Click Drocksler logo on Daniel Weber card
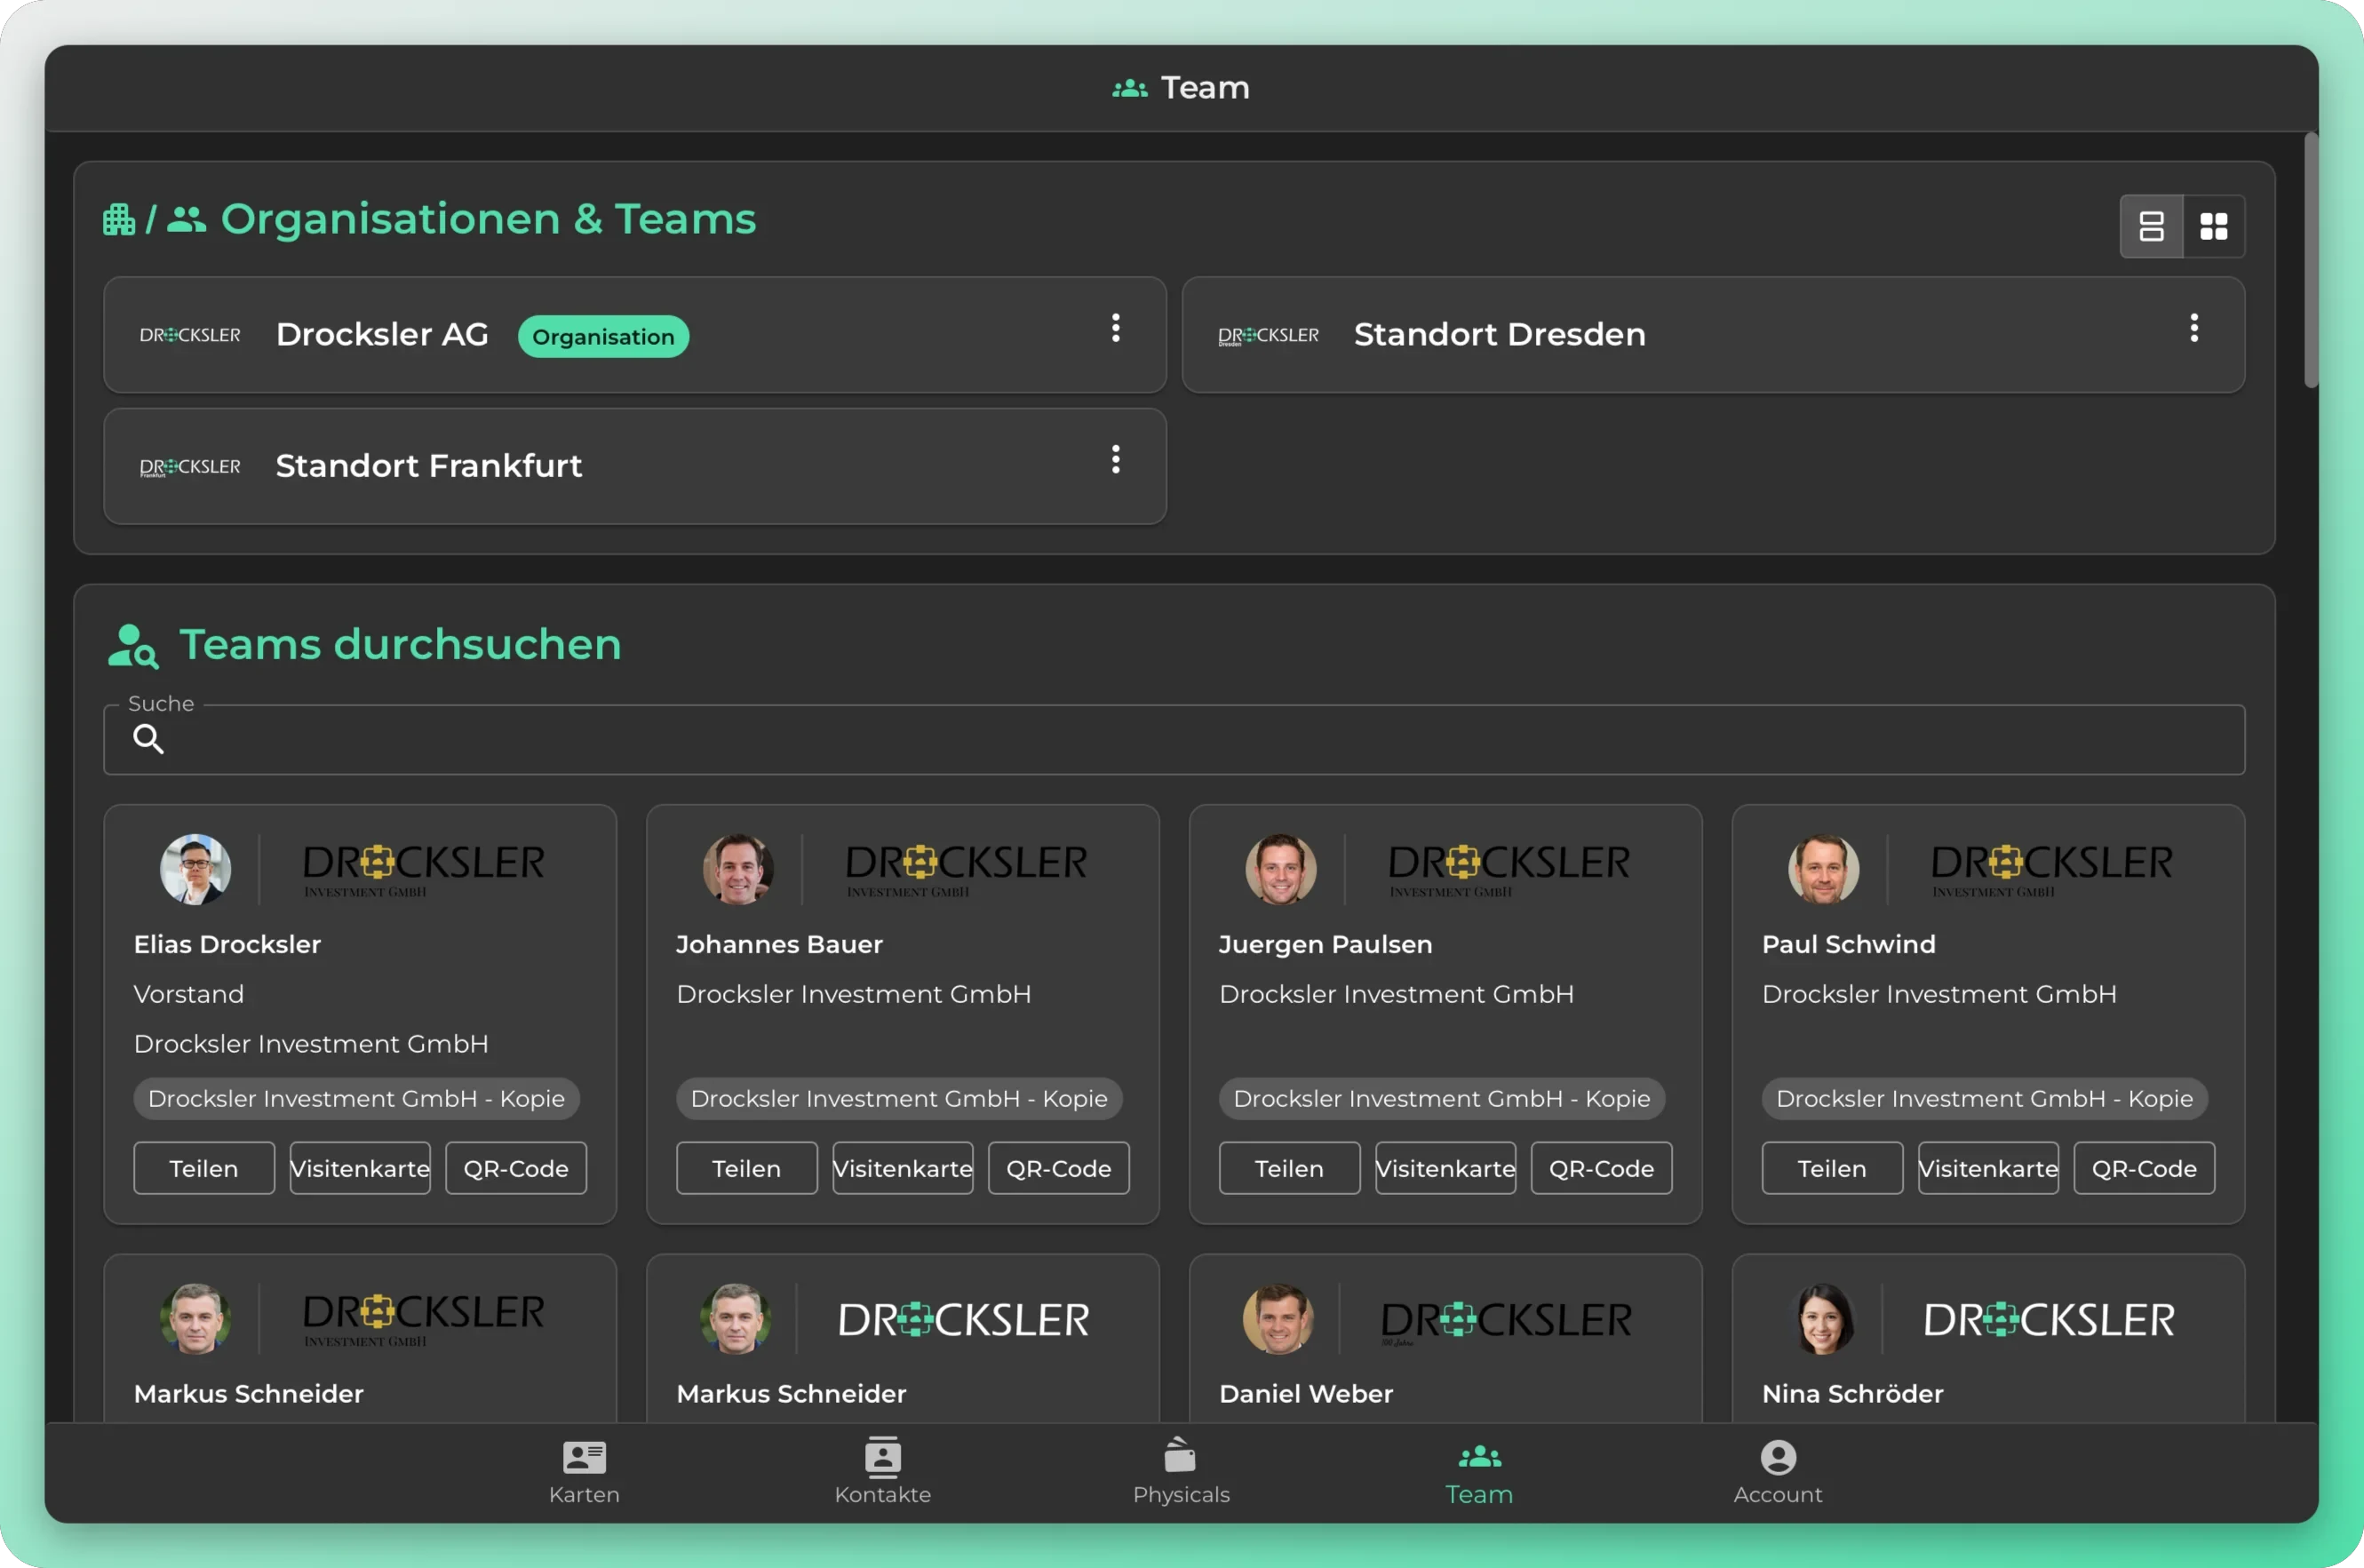 pyautogui.click(x=1505, y=1321)
